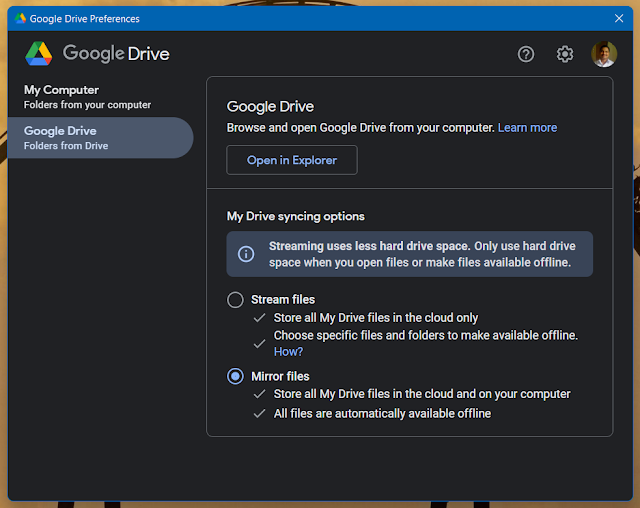Select the Stream files radio button
This screenshot has height=508, width=640.
[x=235, y=299]
